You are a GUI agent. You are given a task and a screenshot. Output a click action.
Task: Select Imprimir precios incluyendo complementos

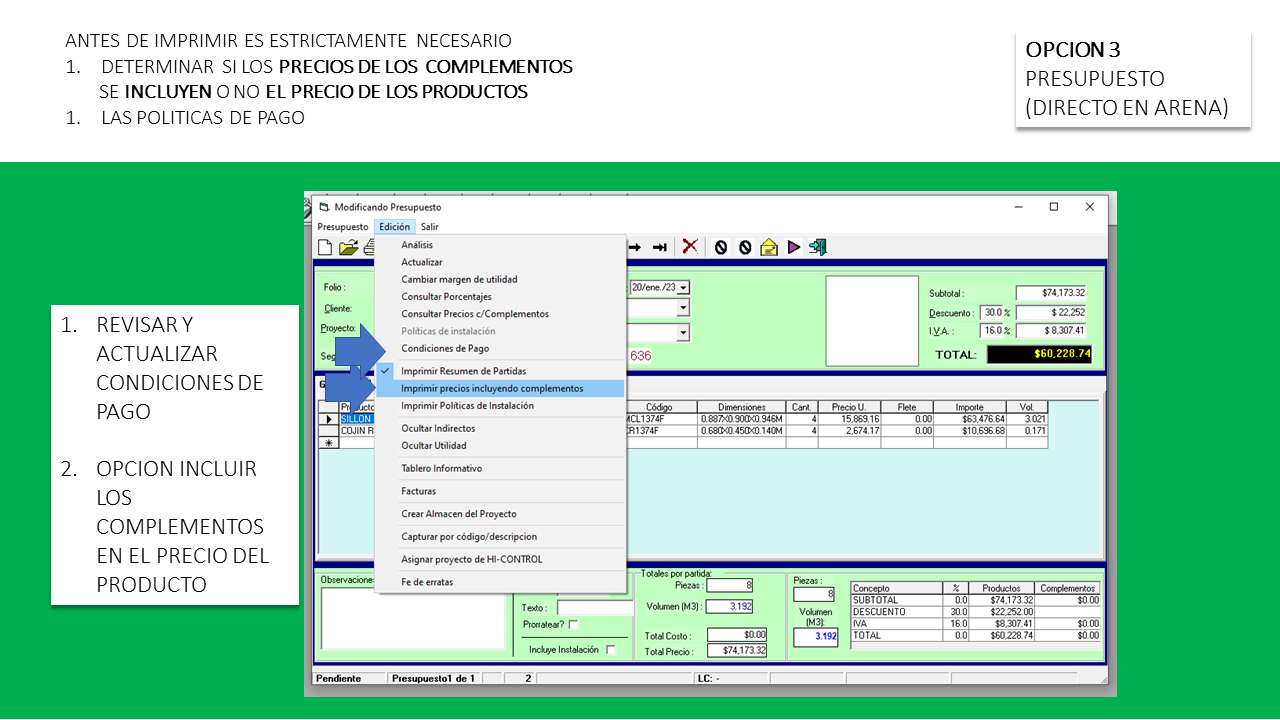click(x=492, y=388)
